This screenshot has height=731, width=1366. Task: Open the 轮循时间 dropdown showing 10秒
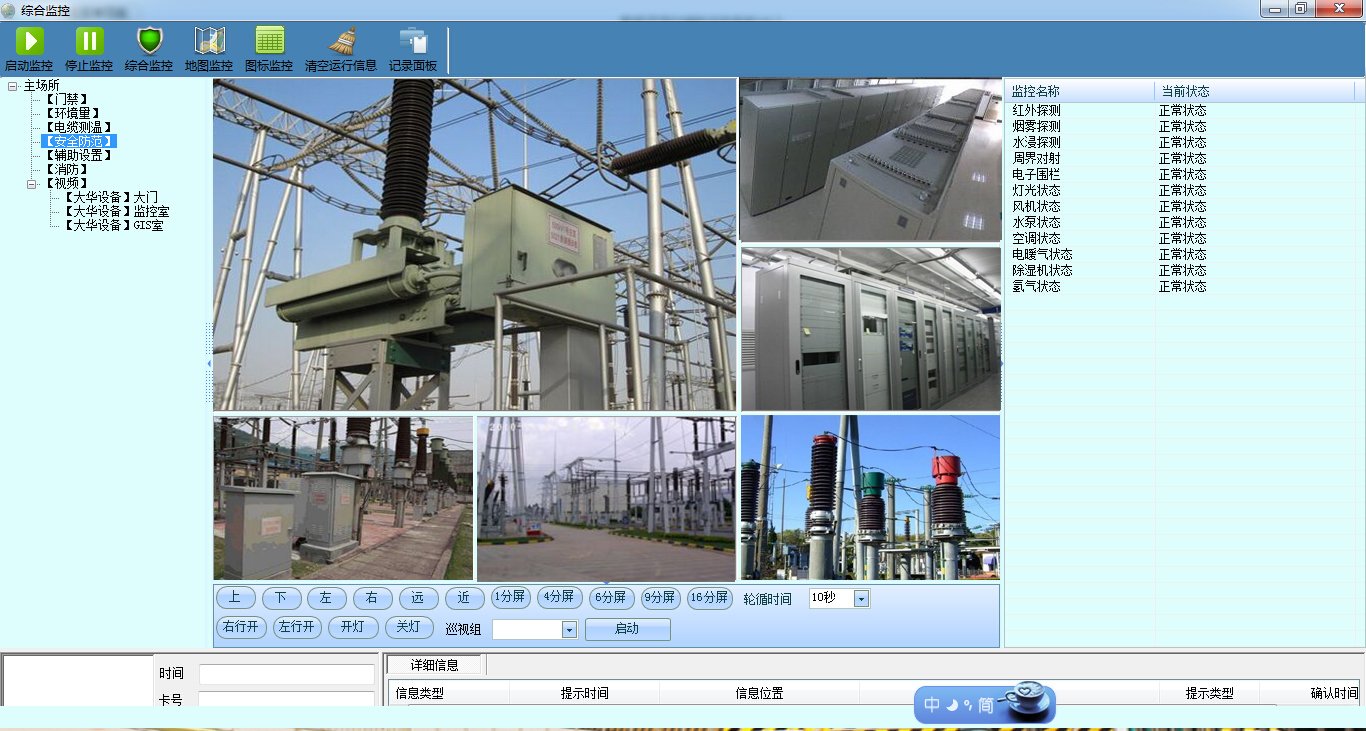[861, 599]
